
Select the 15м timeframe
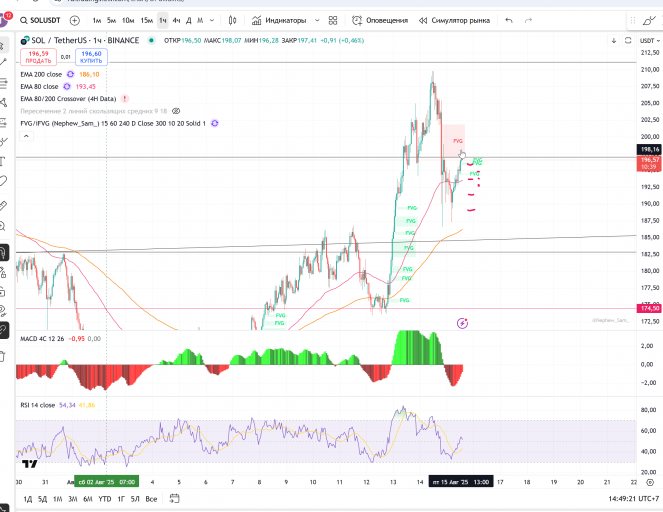pyautogui.click(x=147, y=20)
